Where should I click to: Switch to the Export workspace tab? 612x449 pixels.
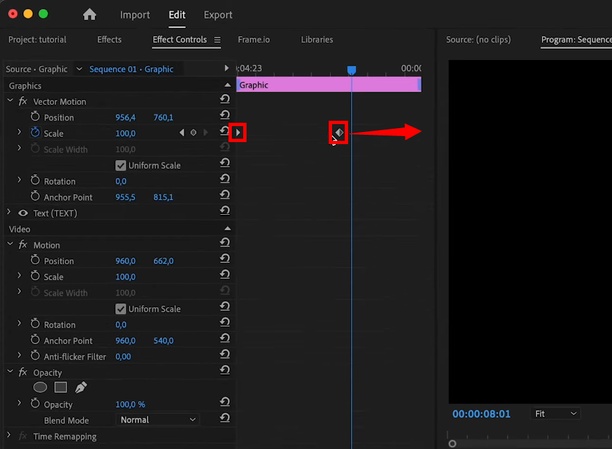217,15
